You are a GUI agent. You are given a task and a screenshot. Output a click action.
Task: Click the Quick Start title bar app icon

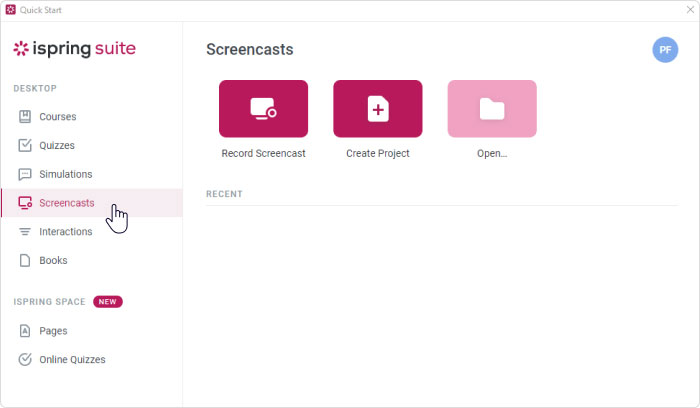coord(10,9)
